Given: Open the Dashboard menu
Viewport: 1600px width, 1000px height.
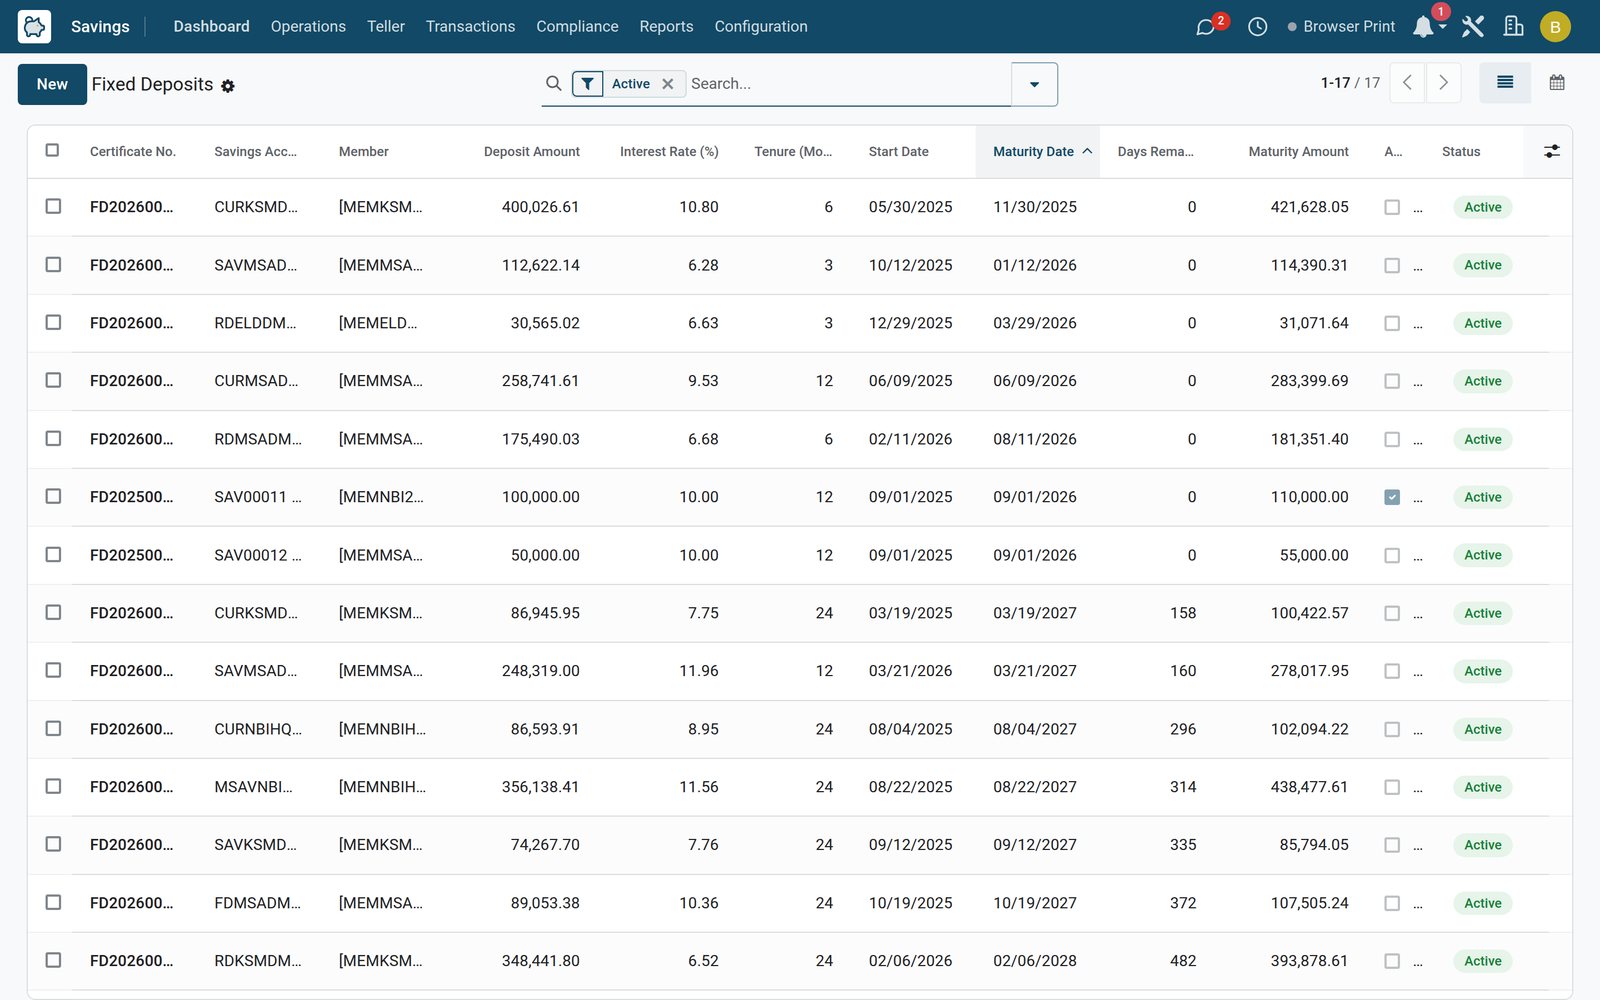Looking at the screenshot, I should click(211, 27).
